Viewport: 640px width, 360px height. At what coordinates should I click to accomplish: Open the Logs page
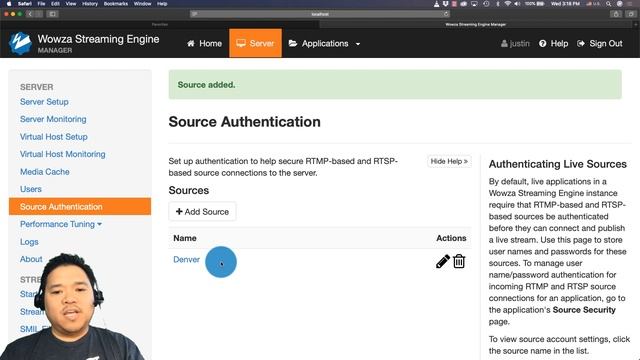pyautogui.click(x=29, y=242)
